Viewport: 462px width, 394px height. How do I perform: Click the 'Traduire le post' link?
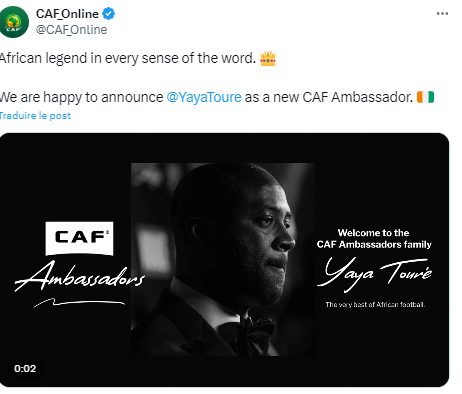click(x=35, y=116)
